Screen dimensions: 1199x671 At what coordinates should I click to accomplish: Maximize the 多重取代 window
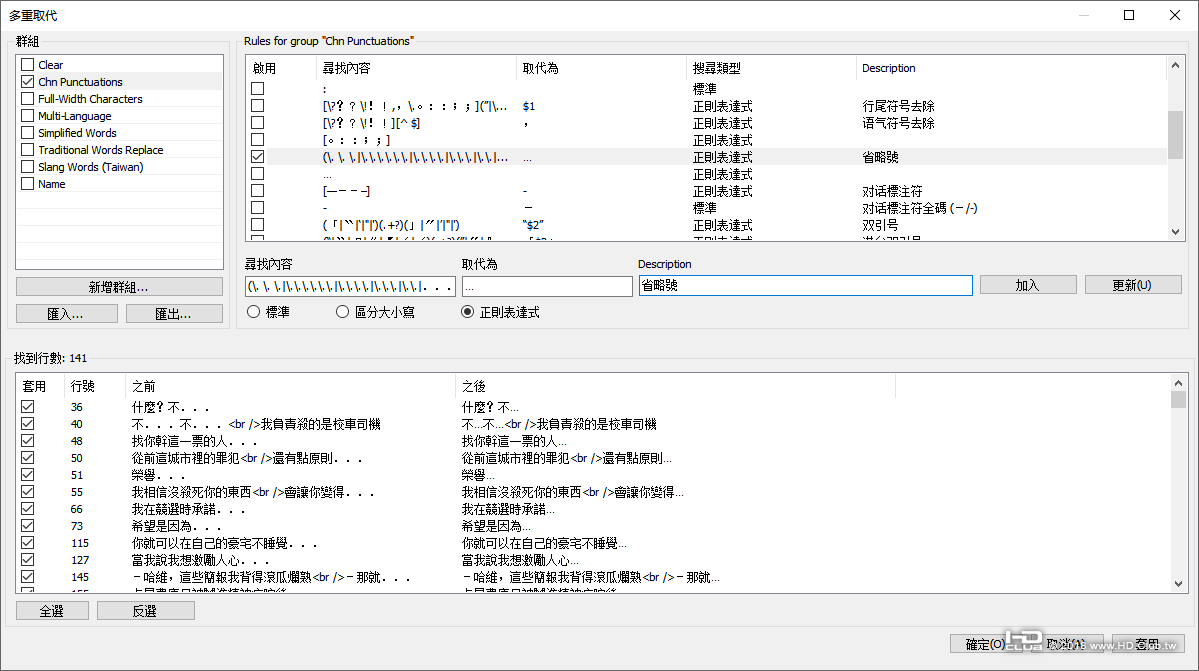coord(1129,15)
